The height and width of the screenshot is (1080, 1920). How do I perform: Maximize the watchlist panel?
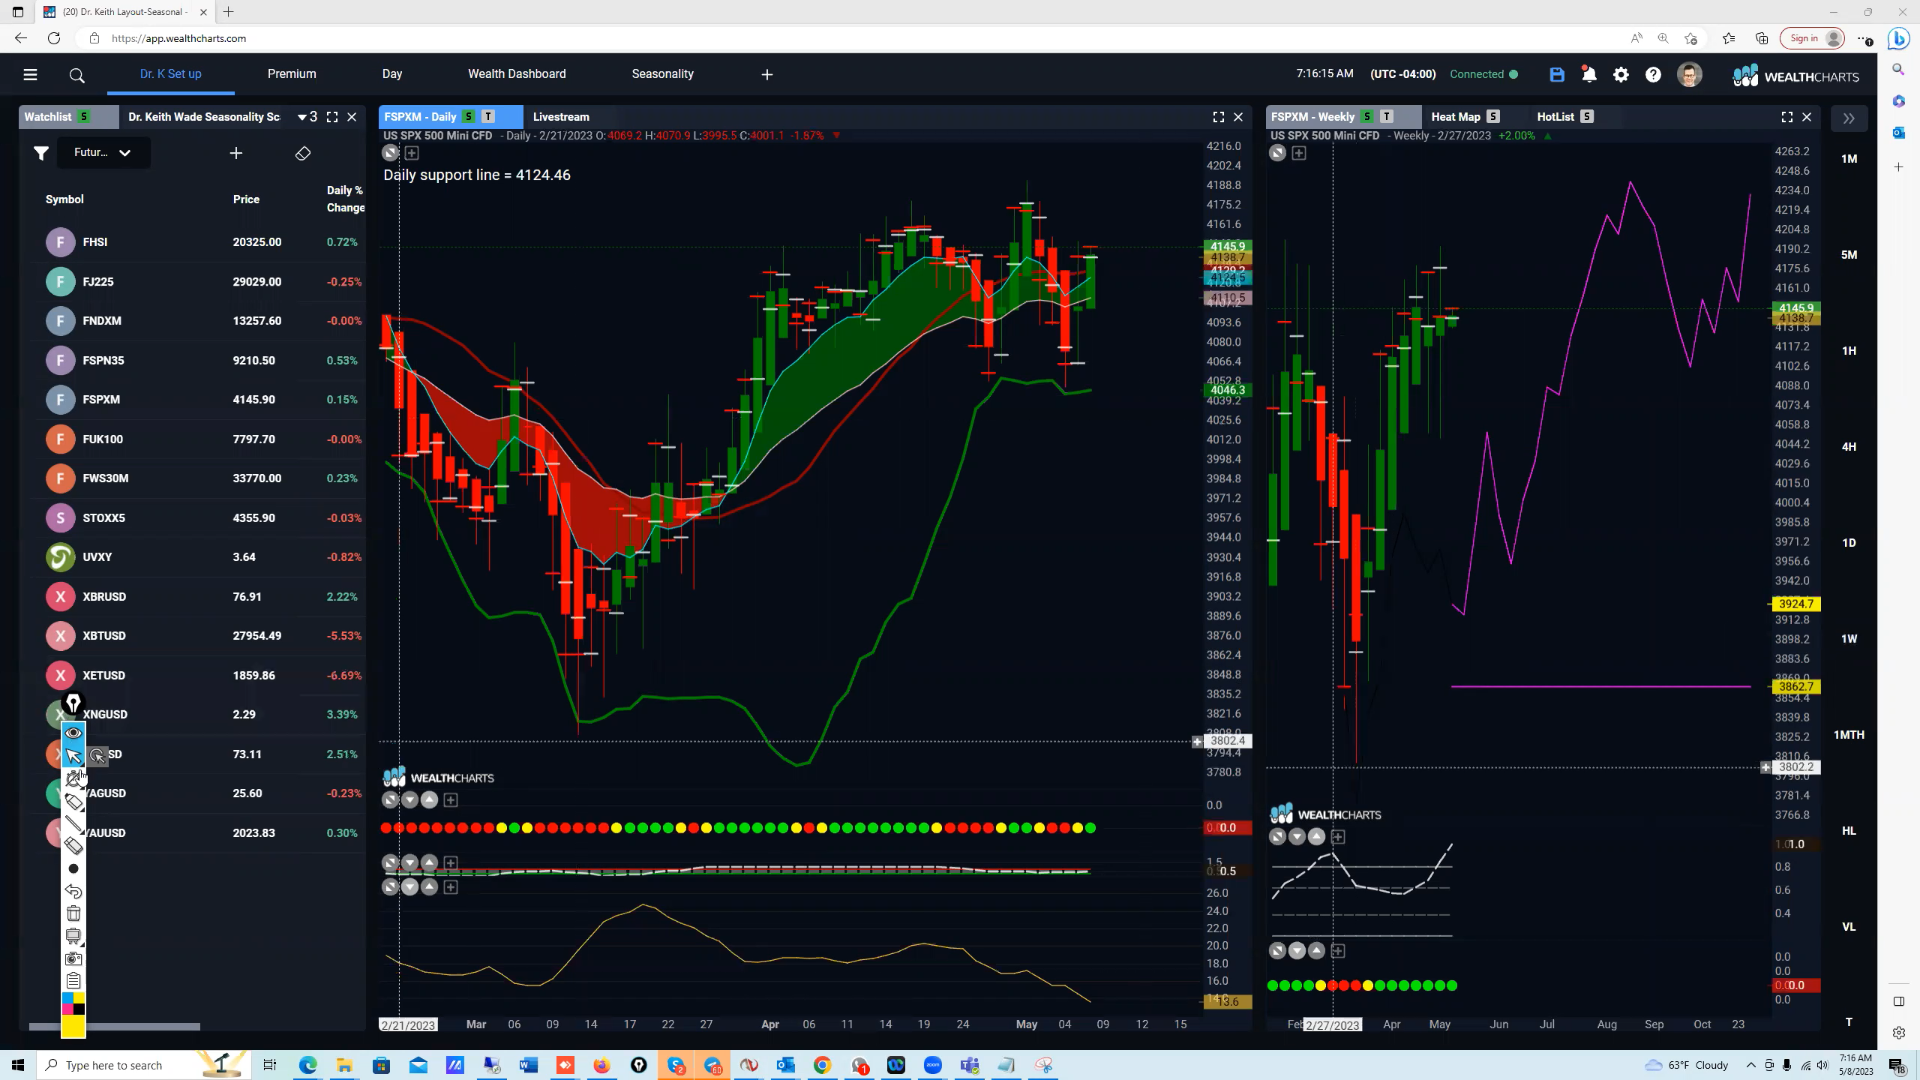click(332, 117)
